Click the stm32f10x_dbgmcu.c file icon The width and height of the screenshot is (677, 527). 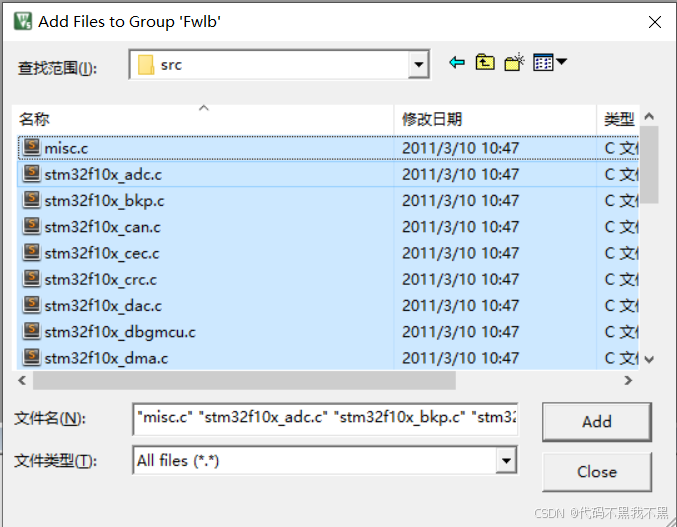click(x=31, y=331)
